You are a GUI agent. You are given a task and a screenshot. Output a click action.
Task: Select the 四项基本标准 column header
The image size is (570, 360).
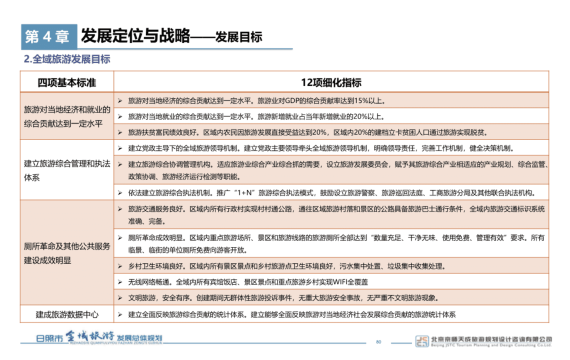pos(67,82)
